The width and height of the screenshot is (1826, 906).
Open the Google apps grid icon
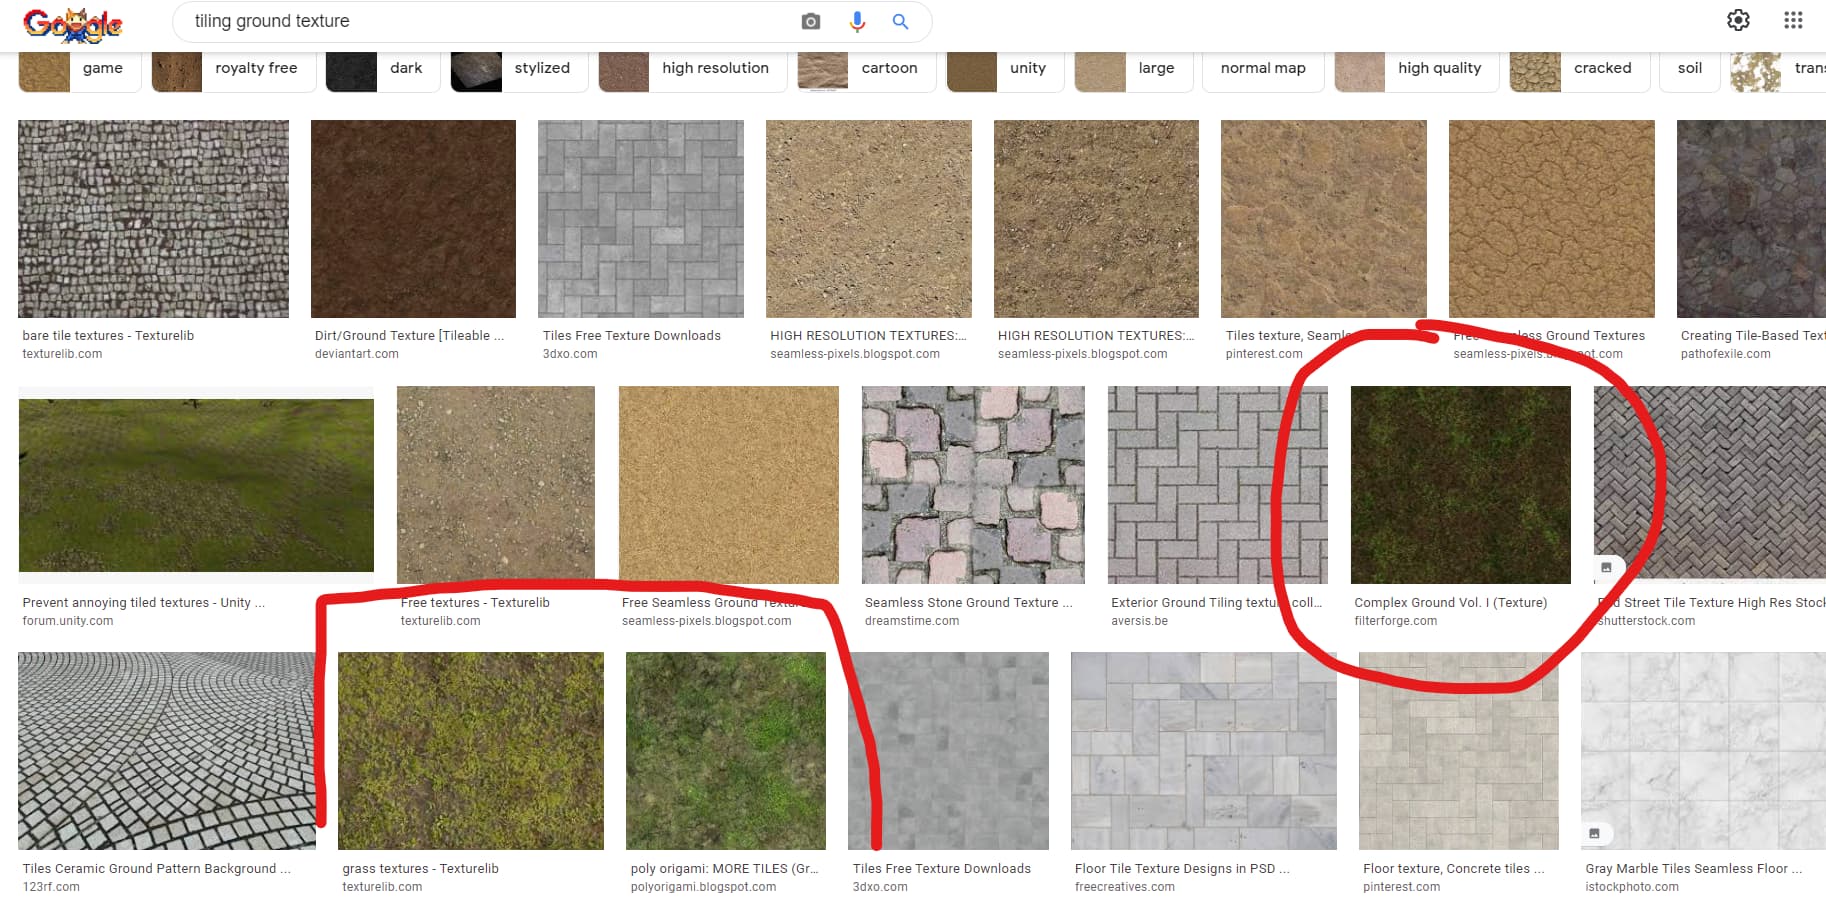point(1793,20)
